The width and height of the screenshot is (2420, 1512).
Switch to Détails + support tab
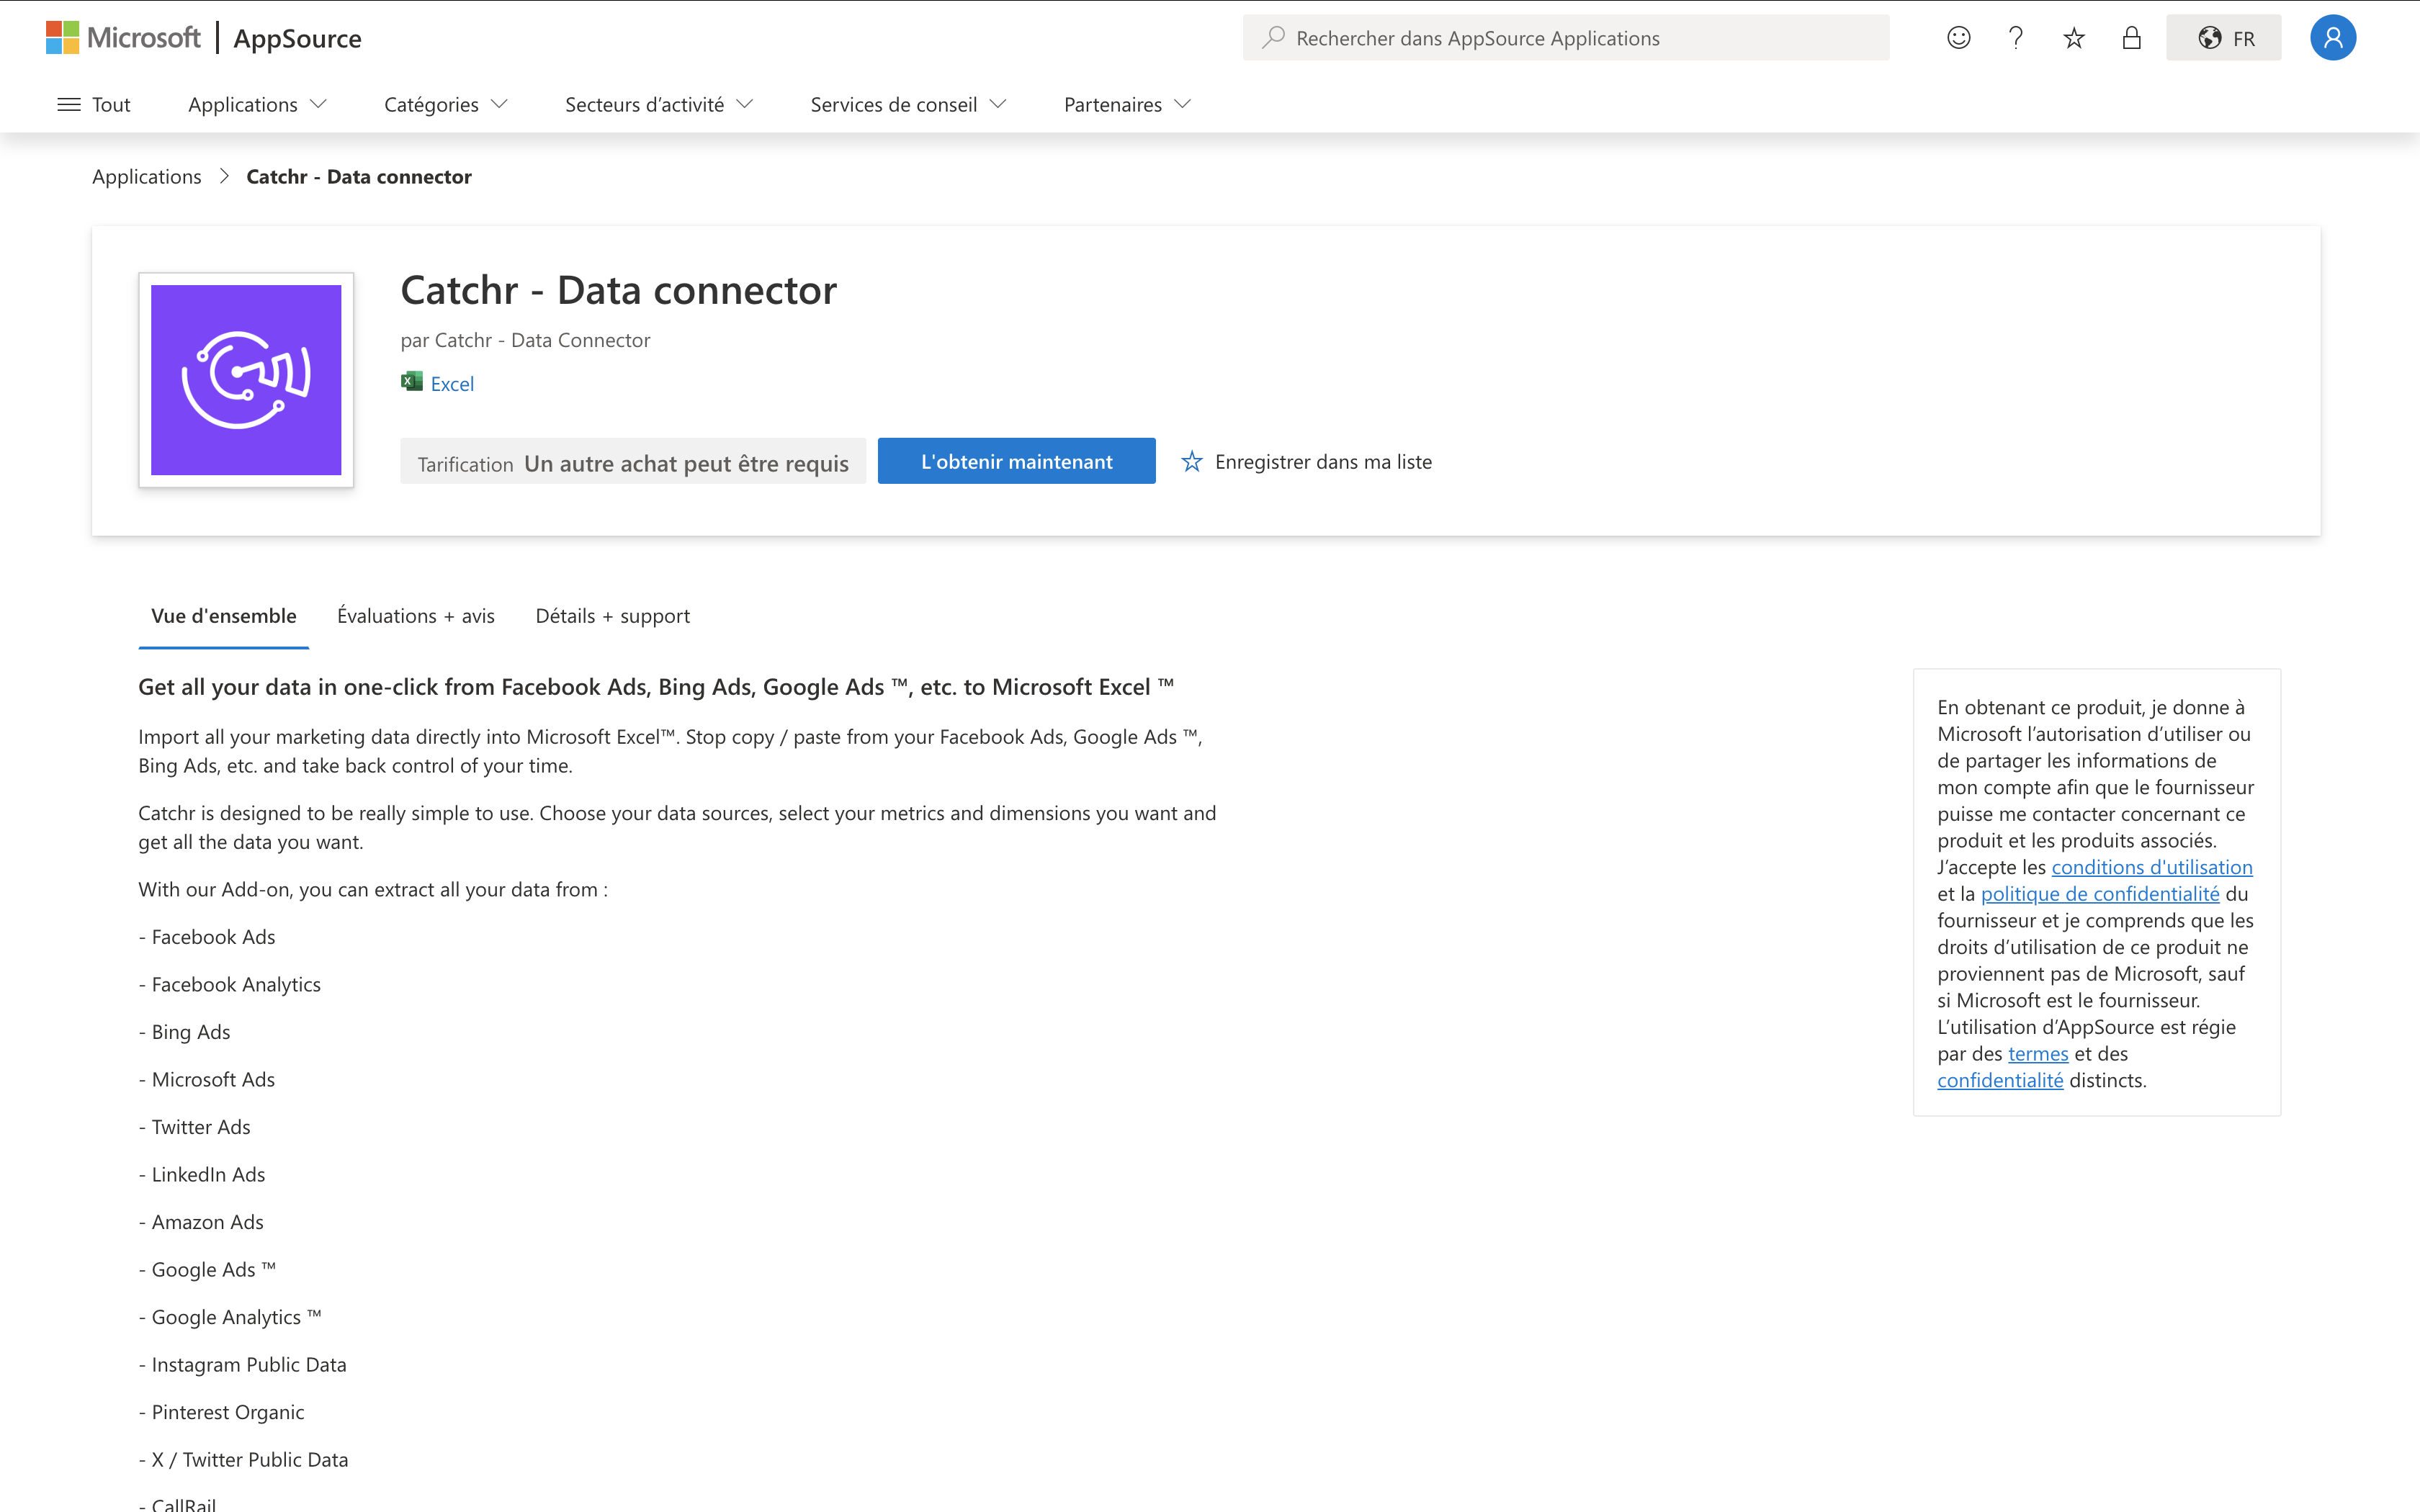pos(612,616)
